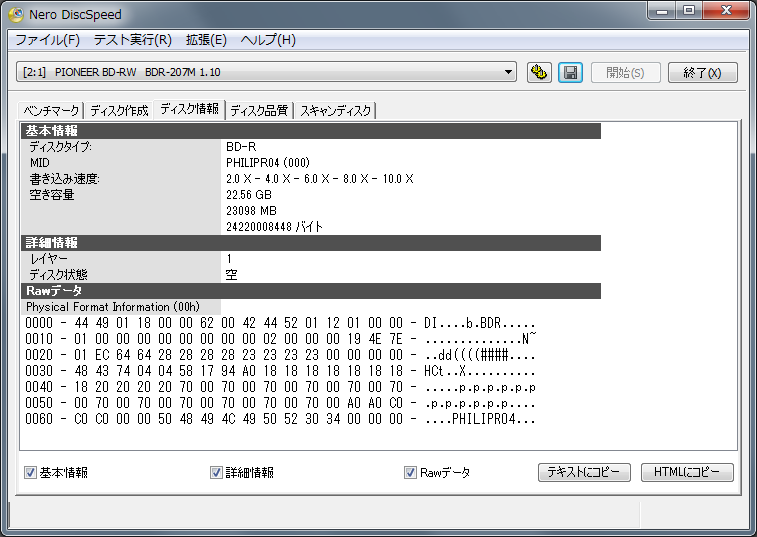The width and height of the screenshot is (757, 537).
Task: Click the BD-R disc type value
Action: coord(241,147)
